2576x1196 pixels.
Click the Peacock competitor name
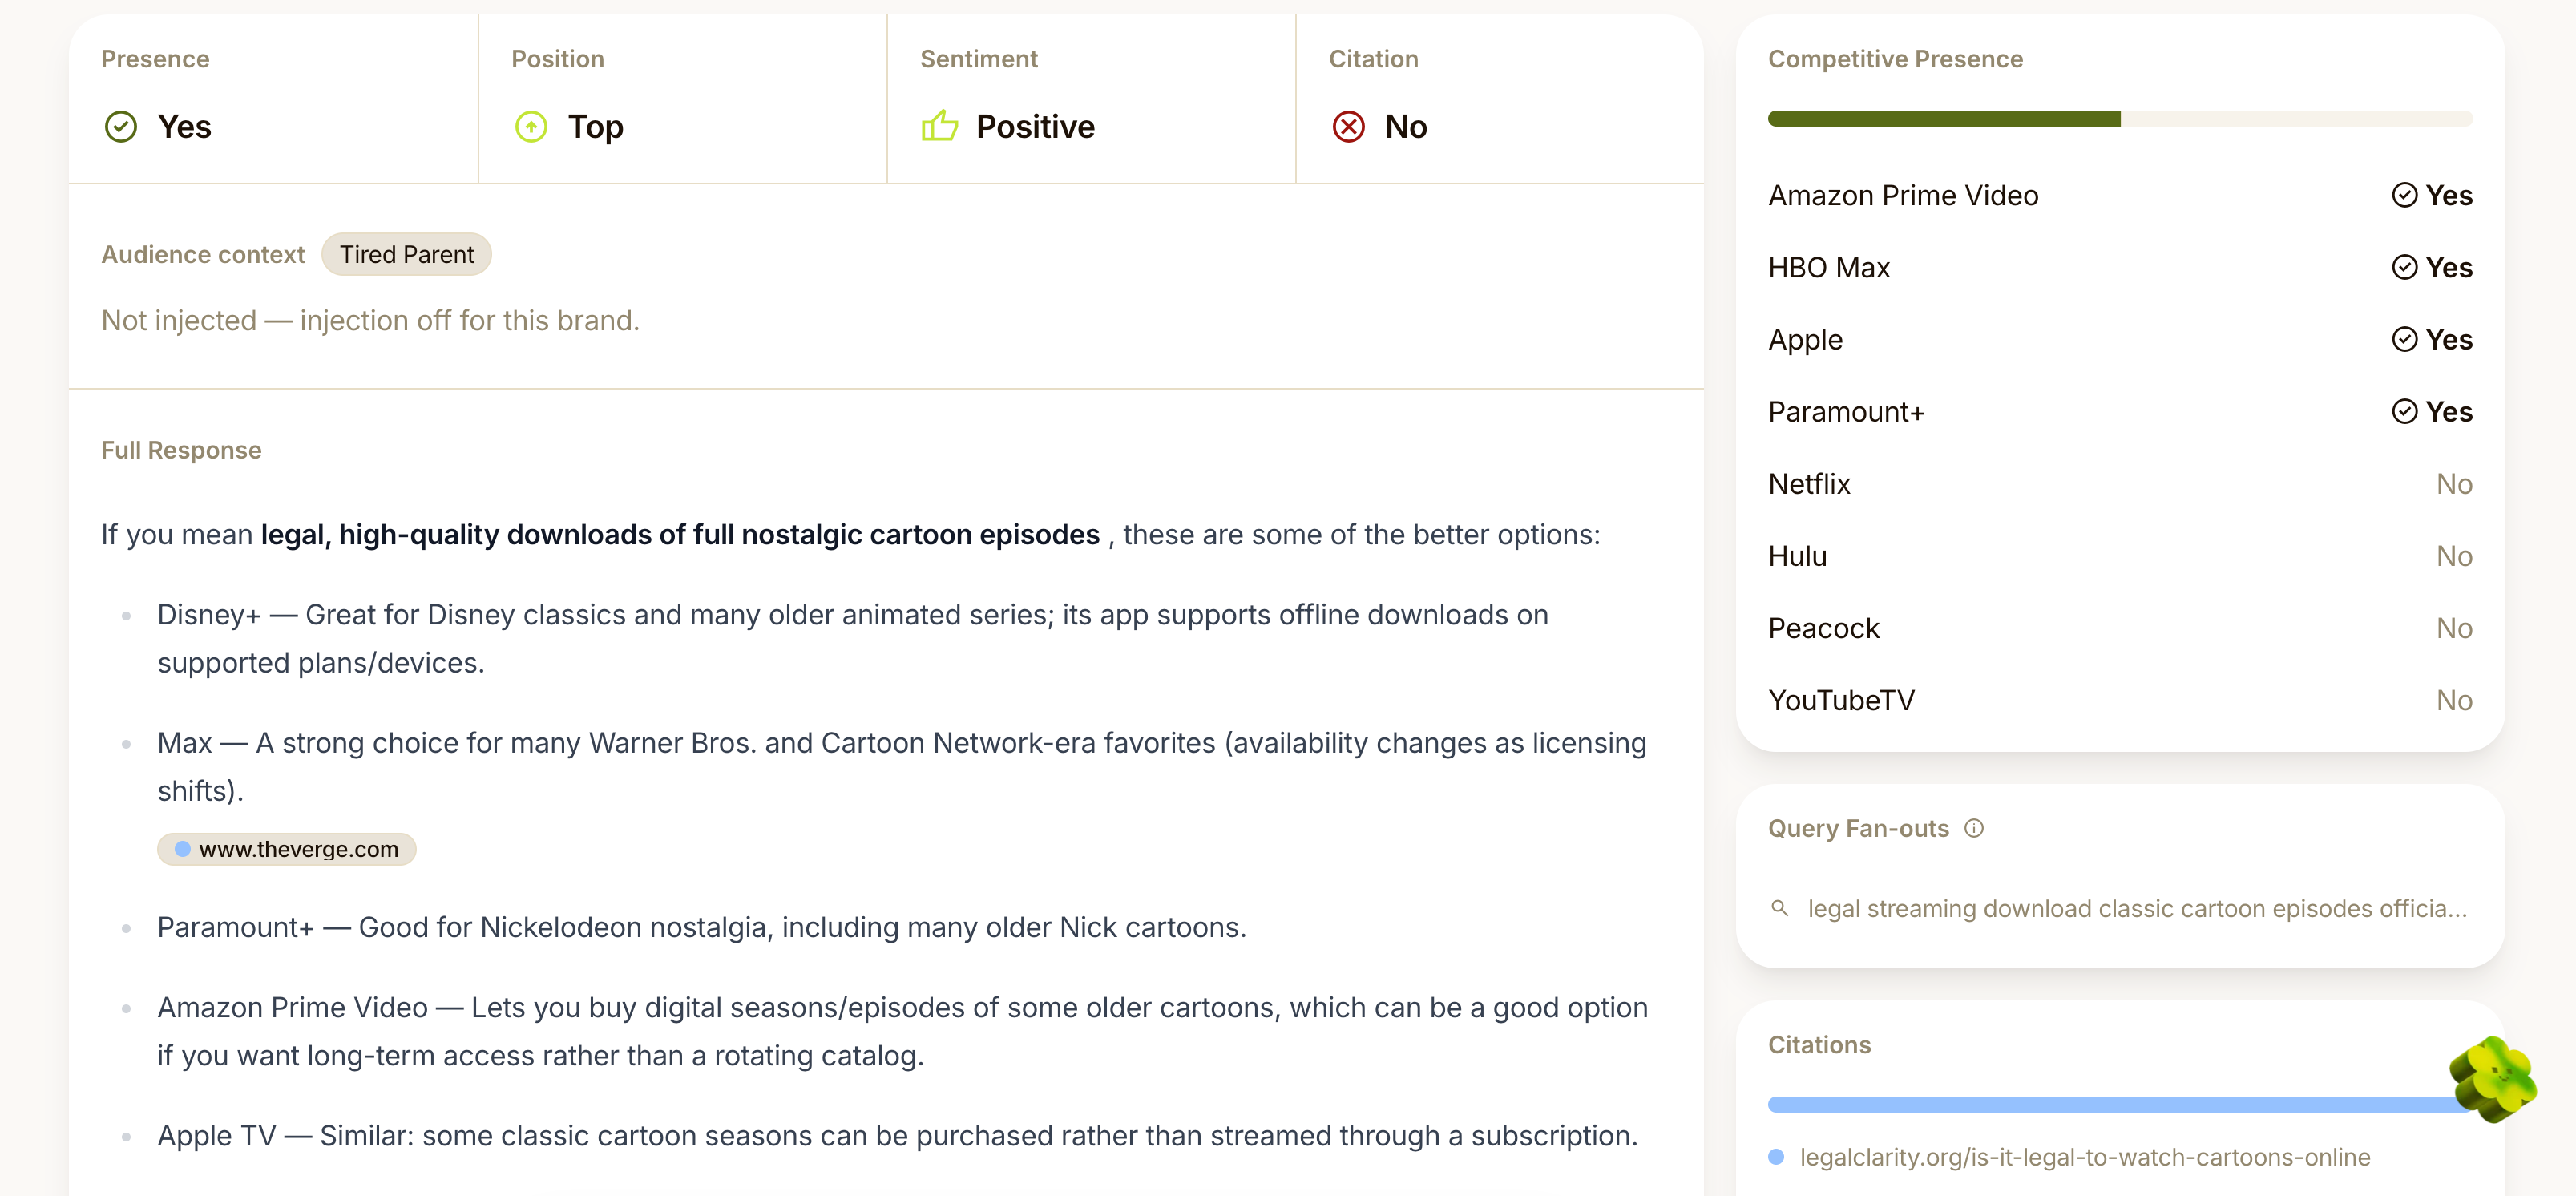[x=1824, y=628]
